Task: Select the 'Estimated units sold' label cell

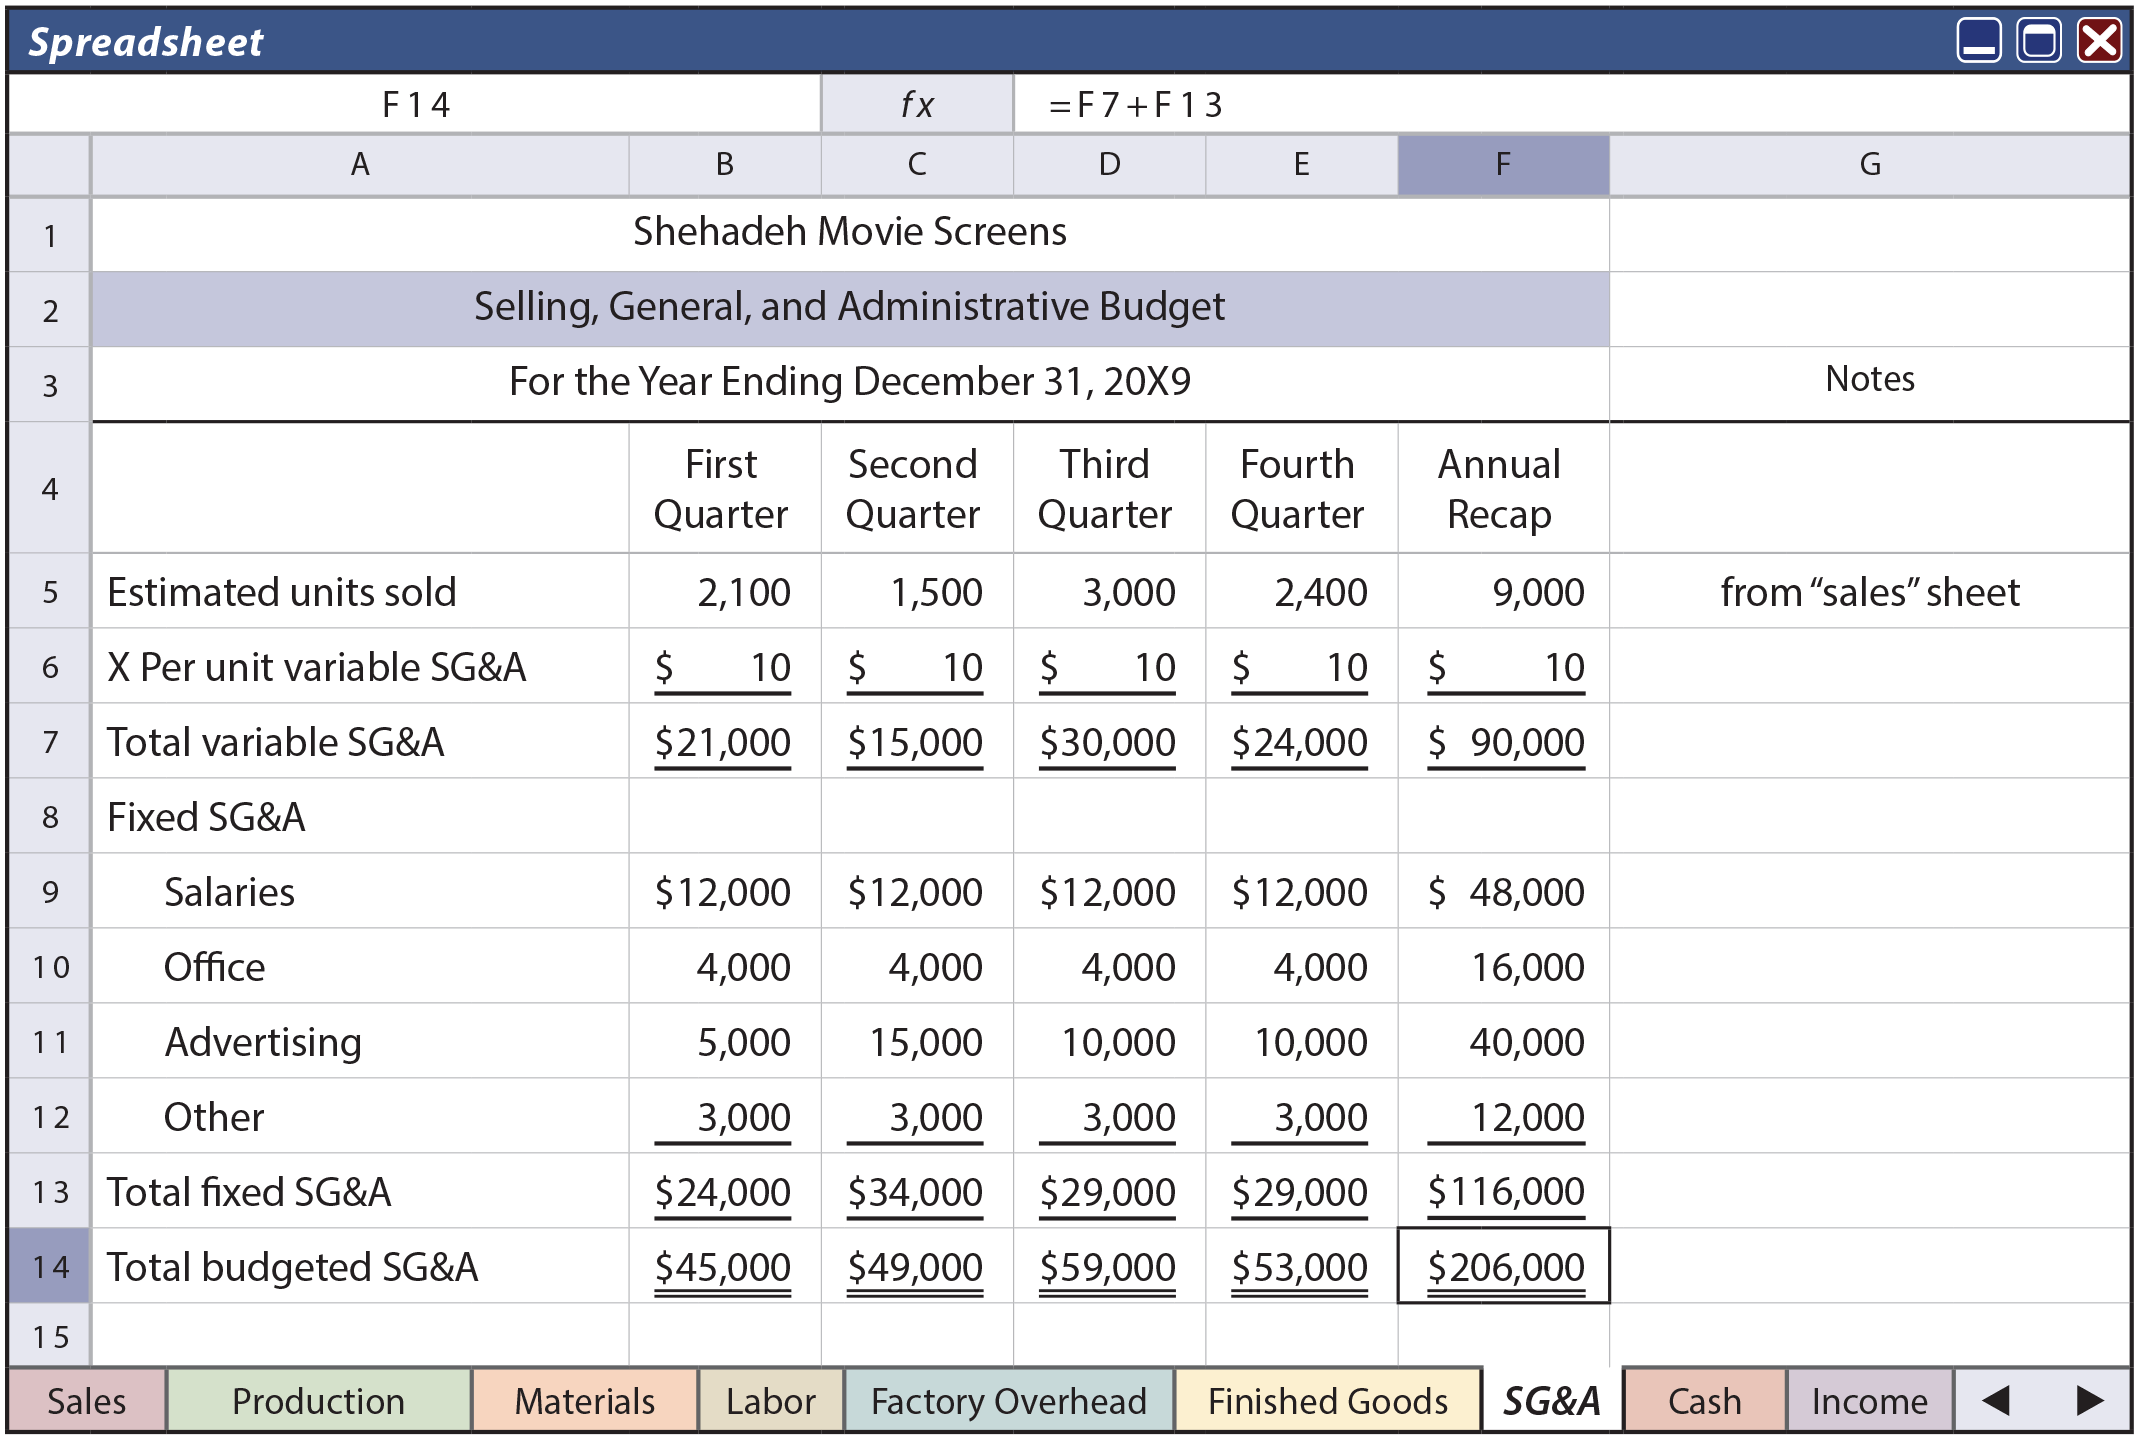Action: pyautogui.click(x=360, y=591)
